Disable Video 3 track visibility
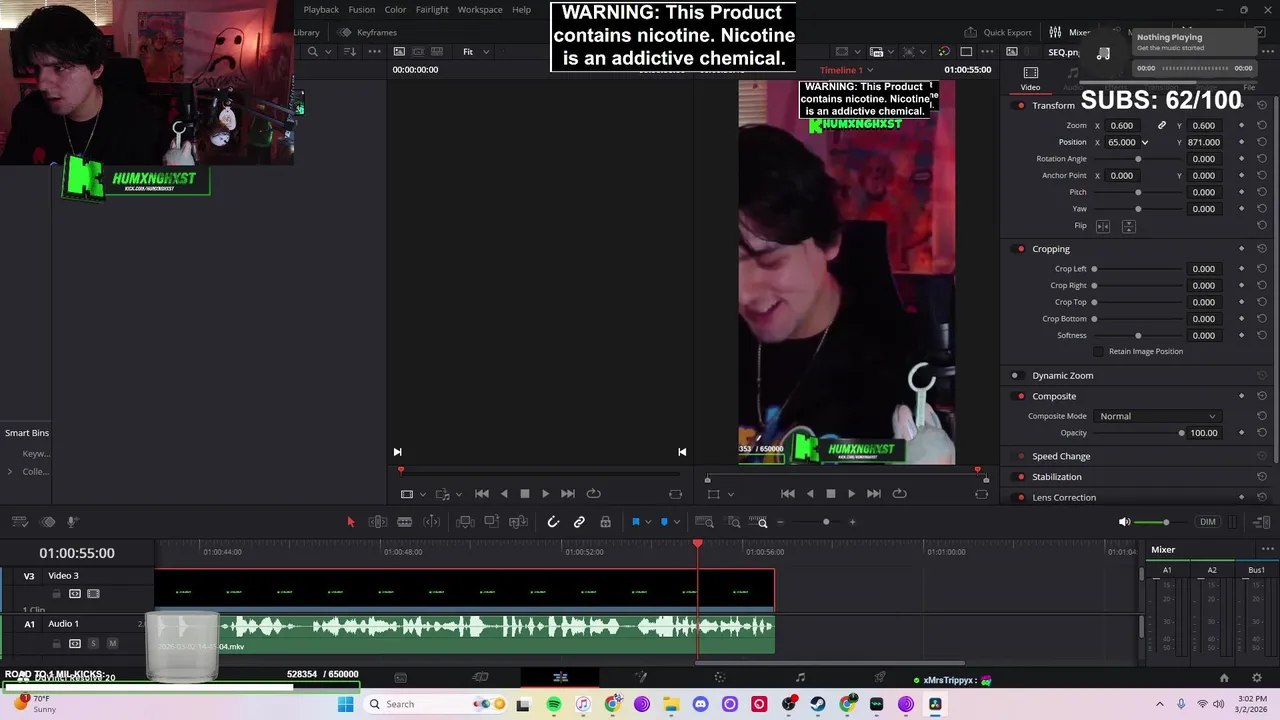The height and width of the screenshot is (720, 1280). coord(93,594)
